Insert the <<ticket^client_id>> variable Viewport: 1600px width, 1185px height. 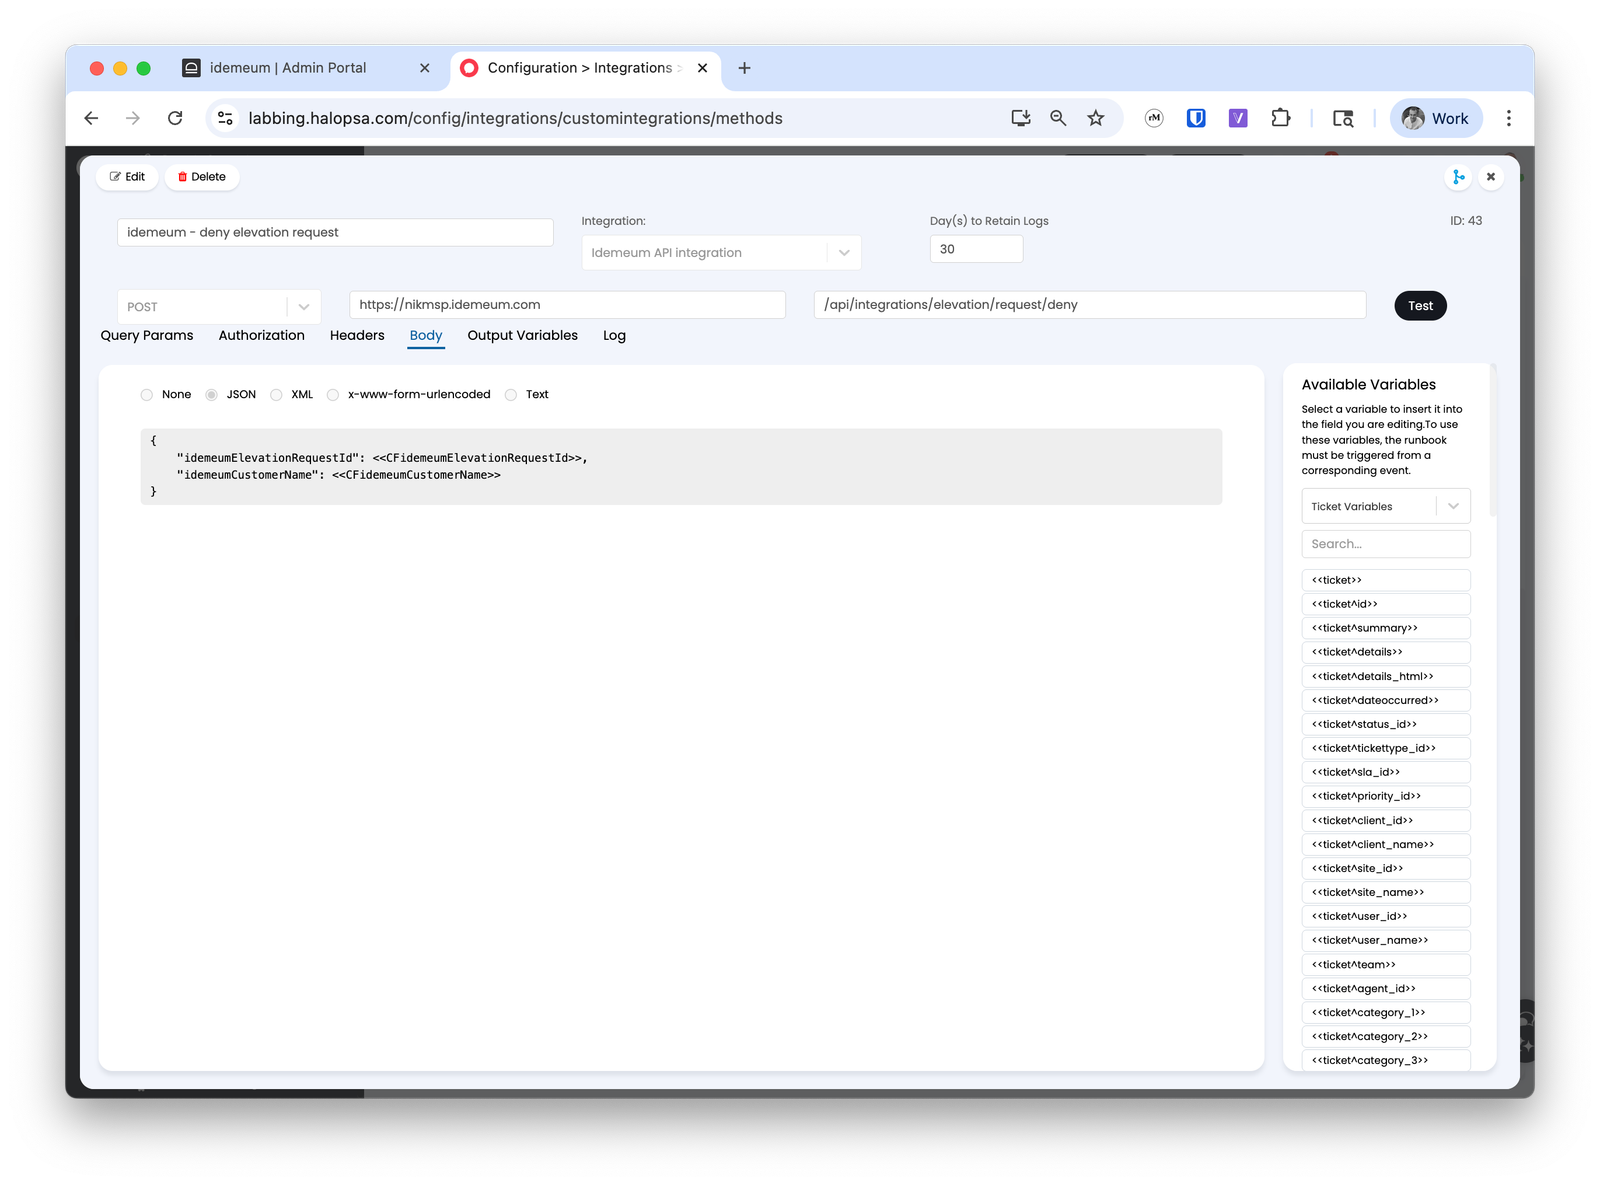pyautogui.click(x=1386, y=820)
